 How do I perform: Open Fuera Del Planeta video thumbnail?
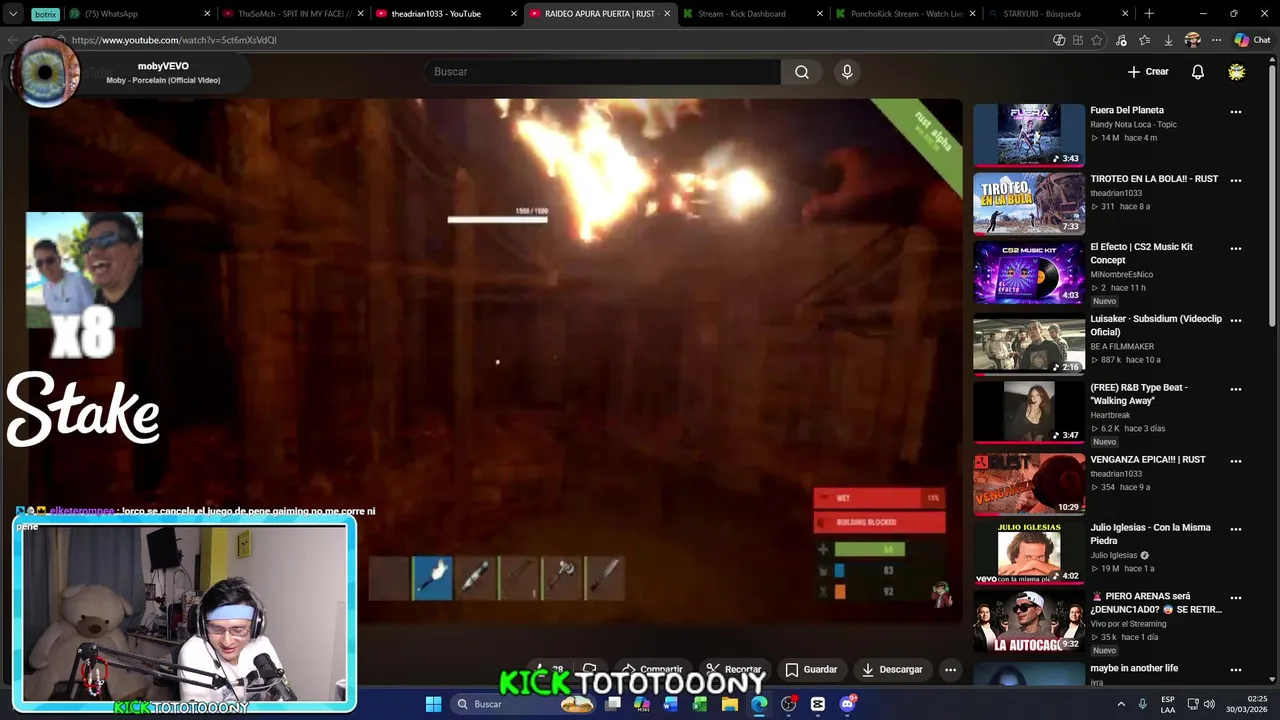point(1029,135)
